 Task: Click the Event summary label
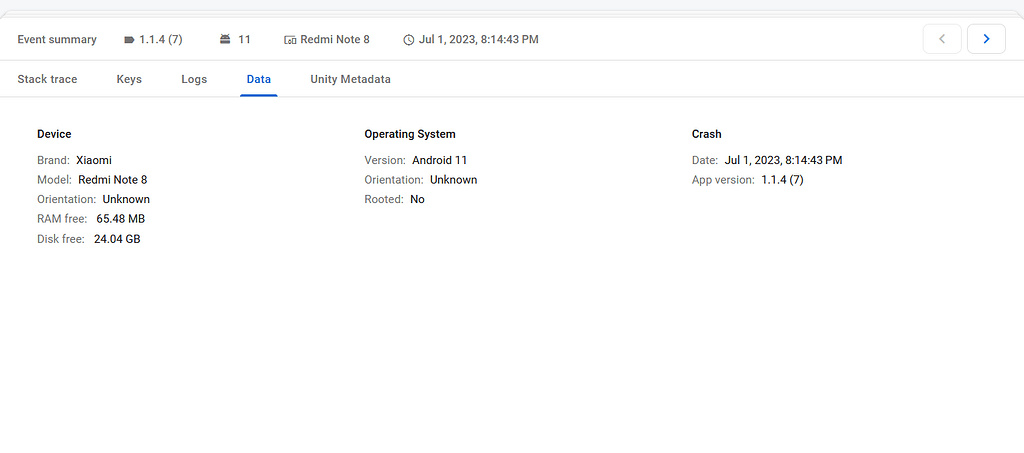point(57,39)
